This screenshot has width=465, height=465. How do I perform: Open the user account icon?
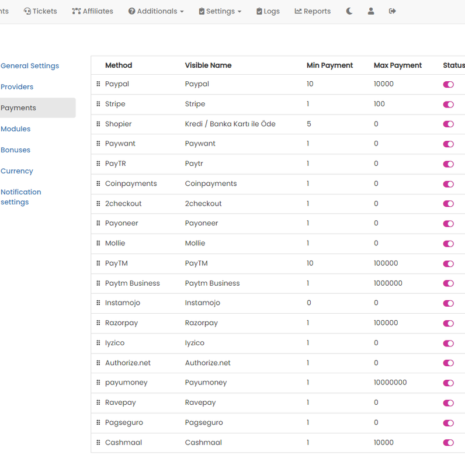(371, 11)
